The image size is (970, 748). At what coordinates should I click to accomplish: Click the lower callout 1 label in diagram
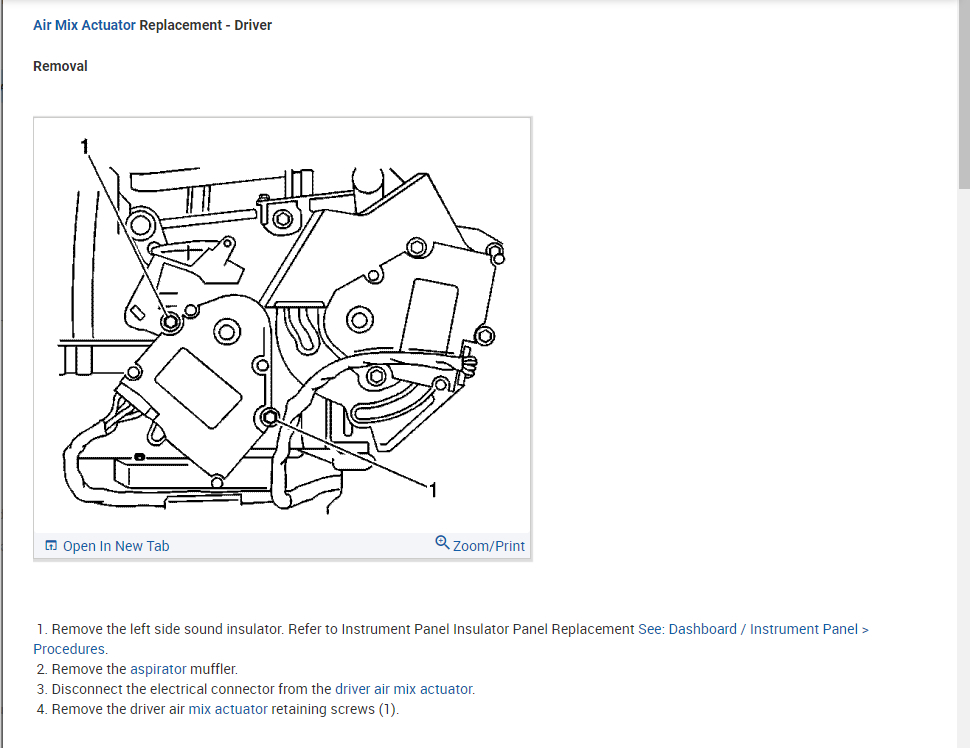(433, 490)
